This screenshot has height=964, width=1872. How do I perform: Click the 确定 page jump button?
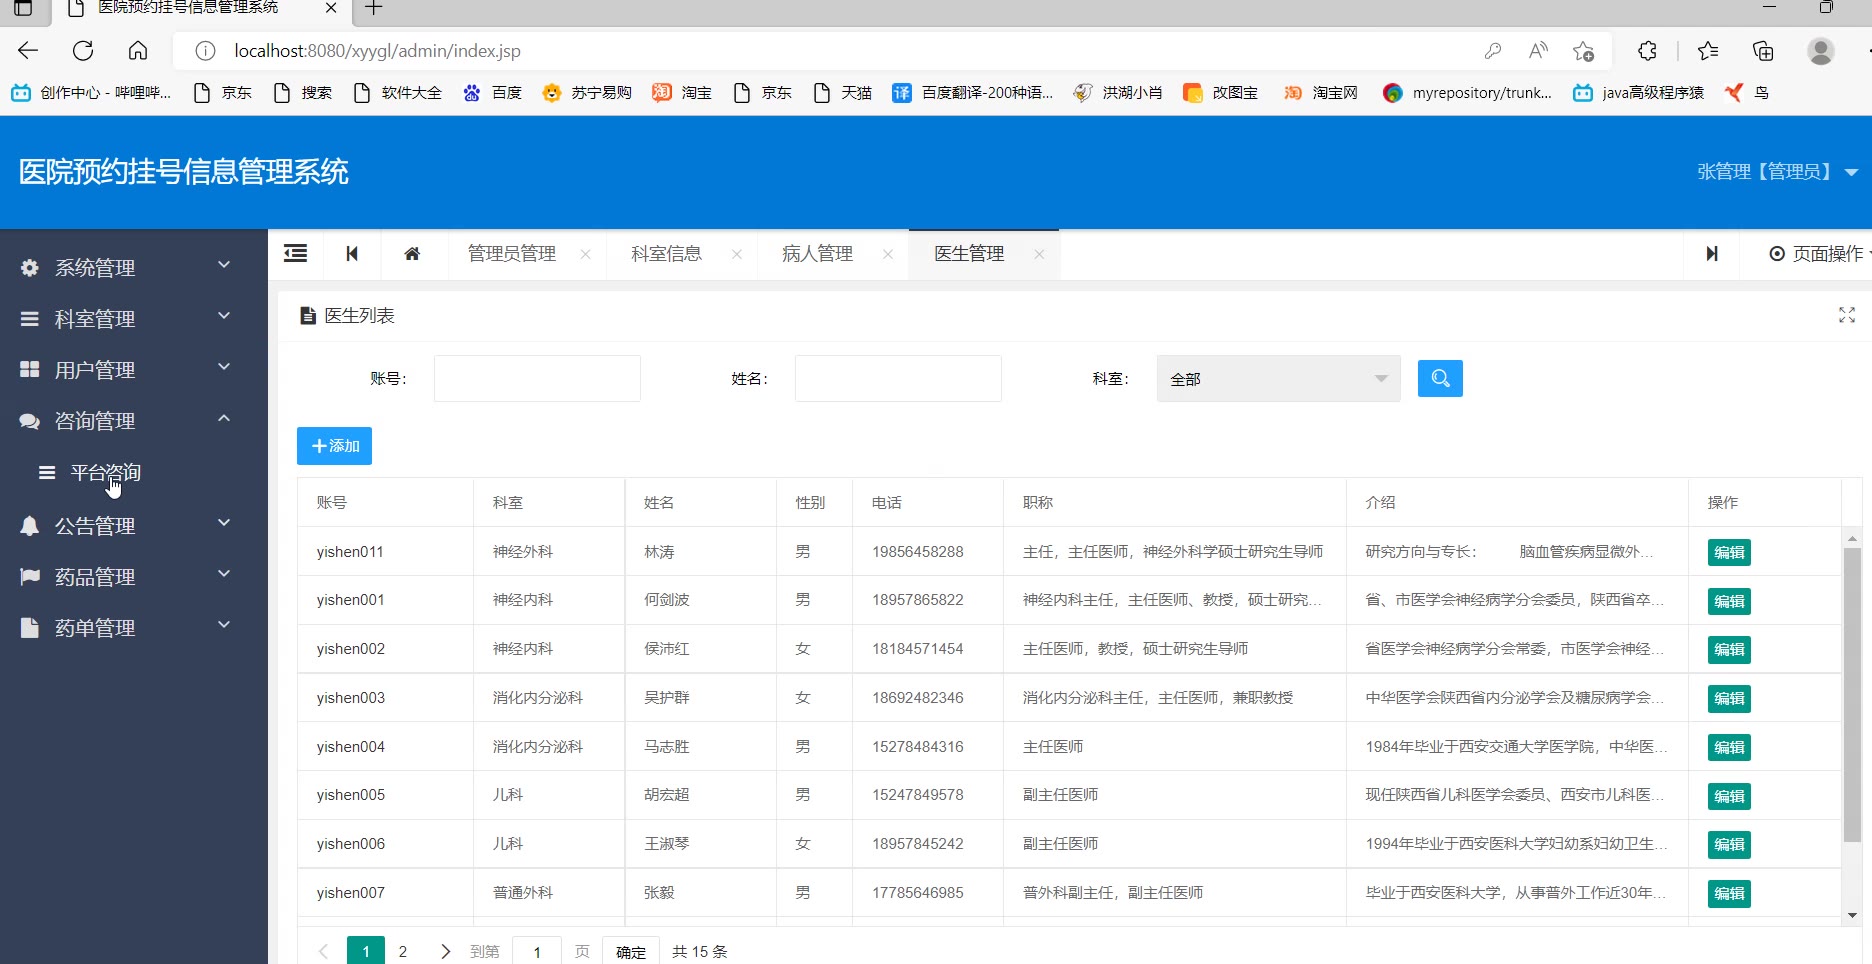630,951
